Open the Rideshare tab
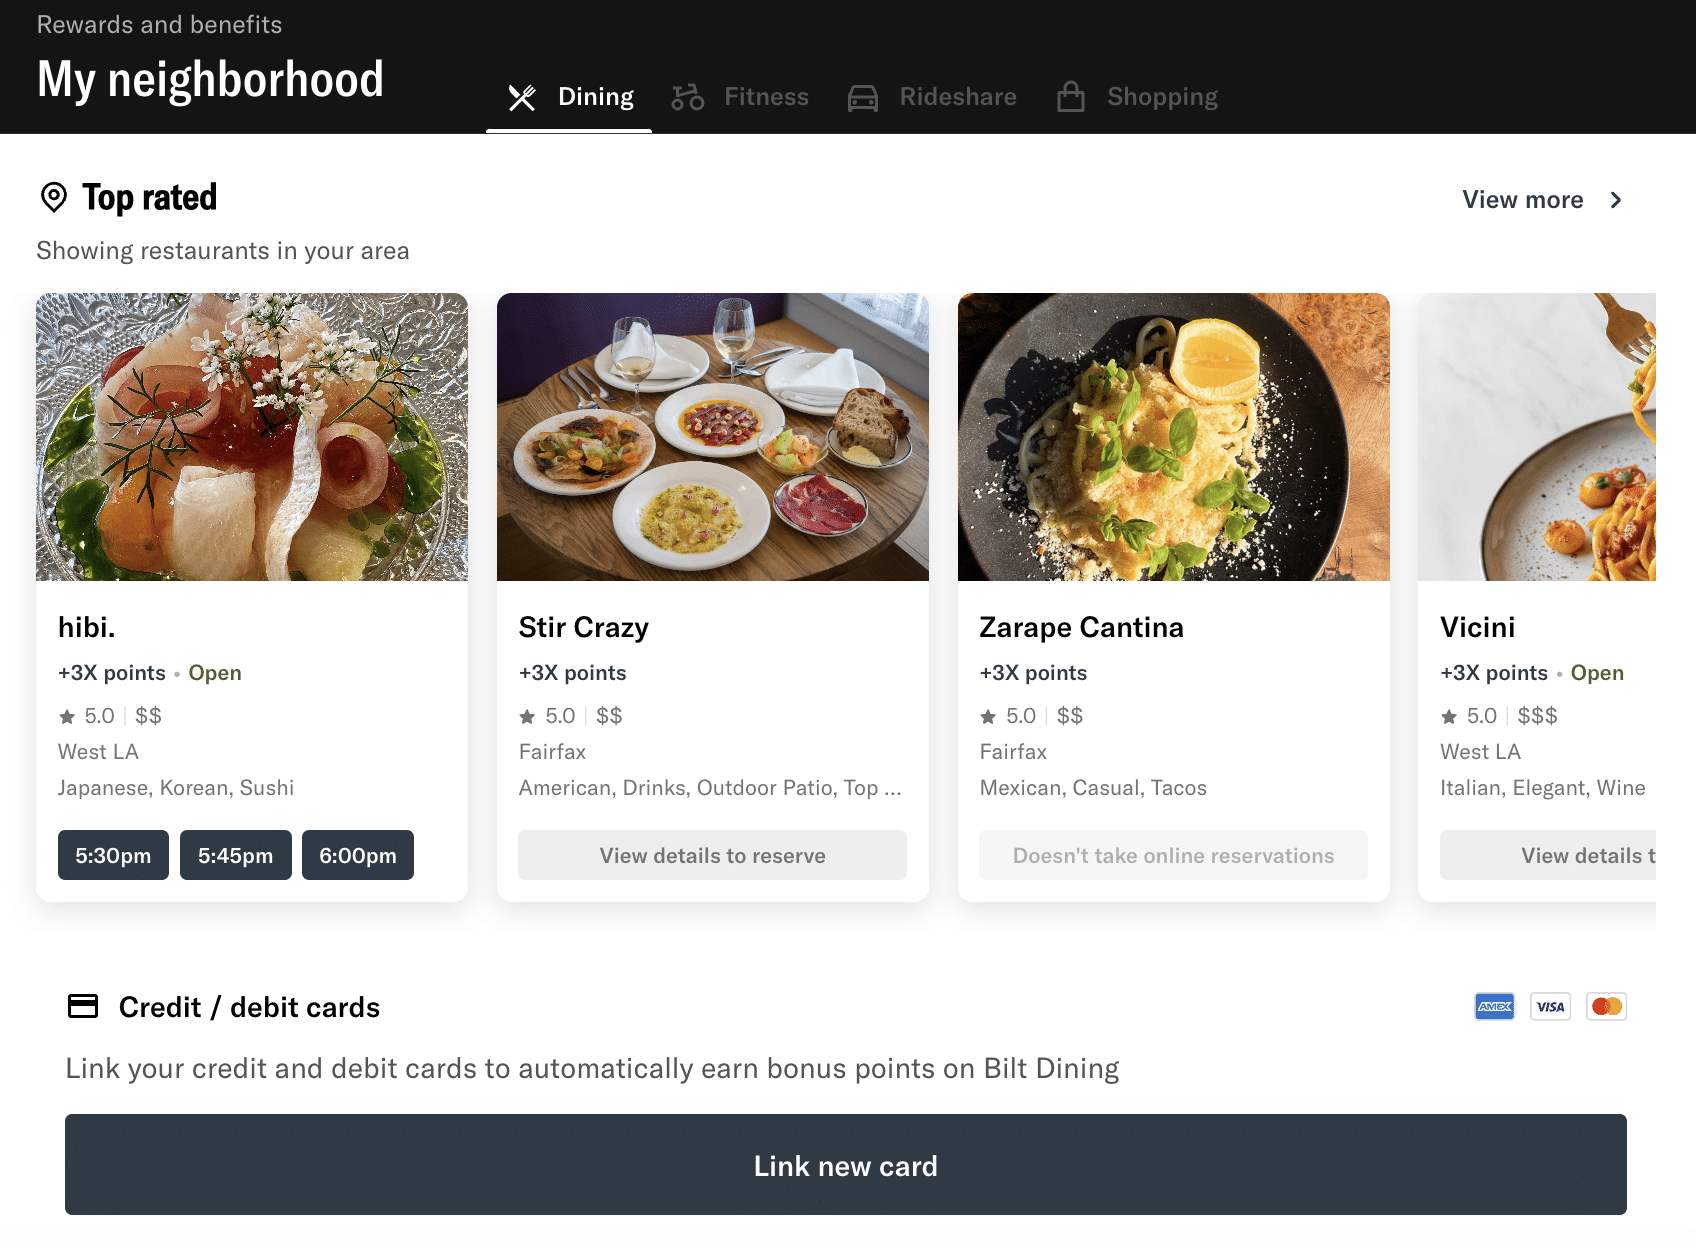The width and height of the screenshot is (1696, 1248). 957,97
